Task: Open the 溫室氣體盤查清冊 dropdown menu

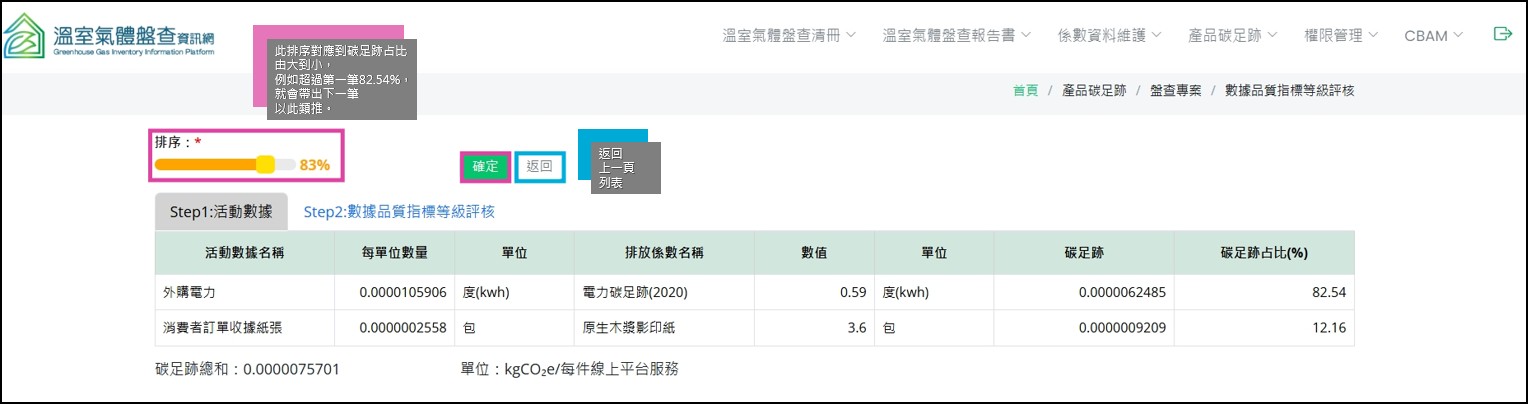Action: tap(789, 35)
